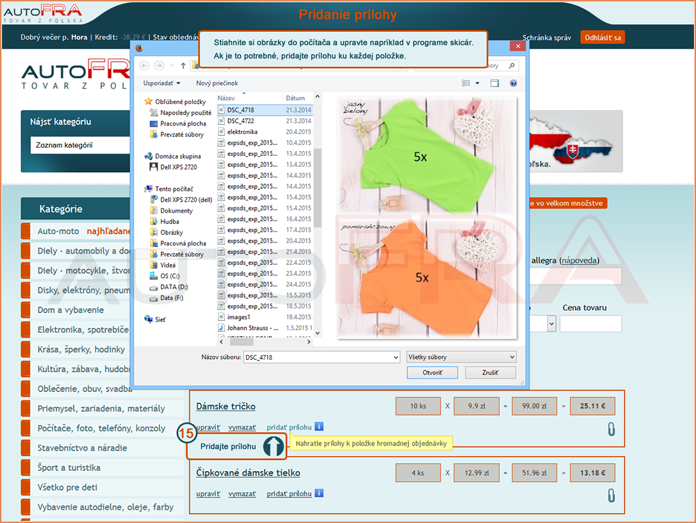Screen dimensions: 696x523
Task: Click the Back arrow in the file dialog
Action: tap(144, 66)
